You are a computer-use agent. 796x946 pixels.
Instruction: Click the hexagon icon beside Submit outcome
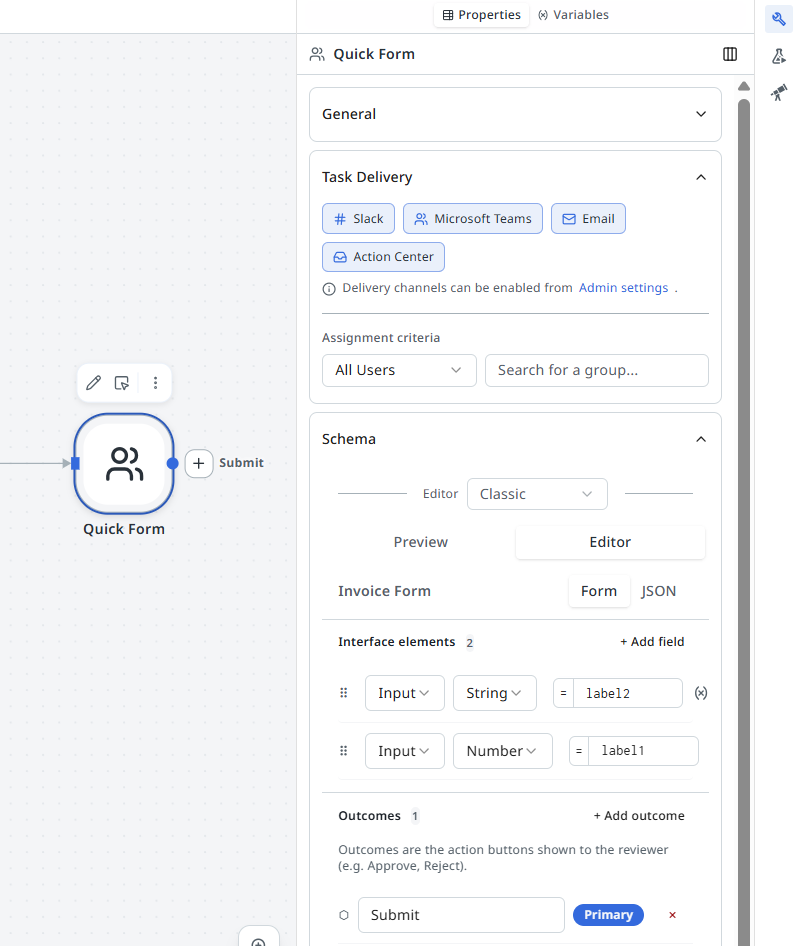[344, 915]
